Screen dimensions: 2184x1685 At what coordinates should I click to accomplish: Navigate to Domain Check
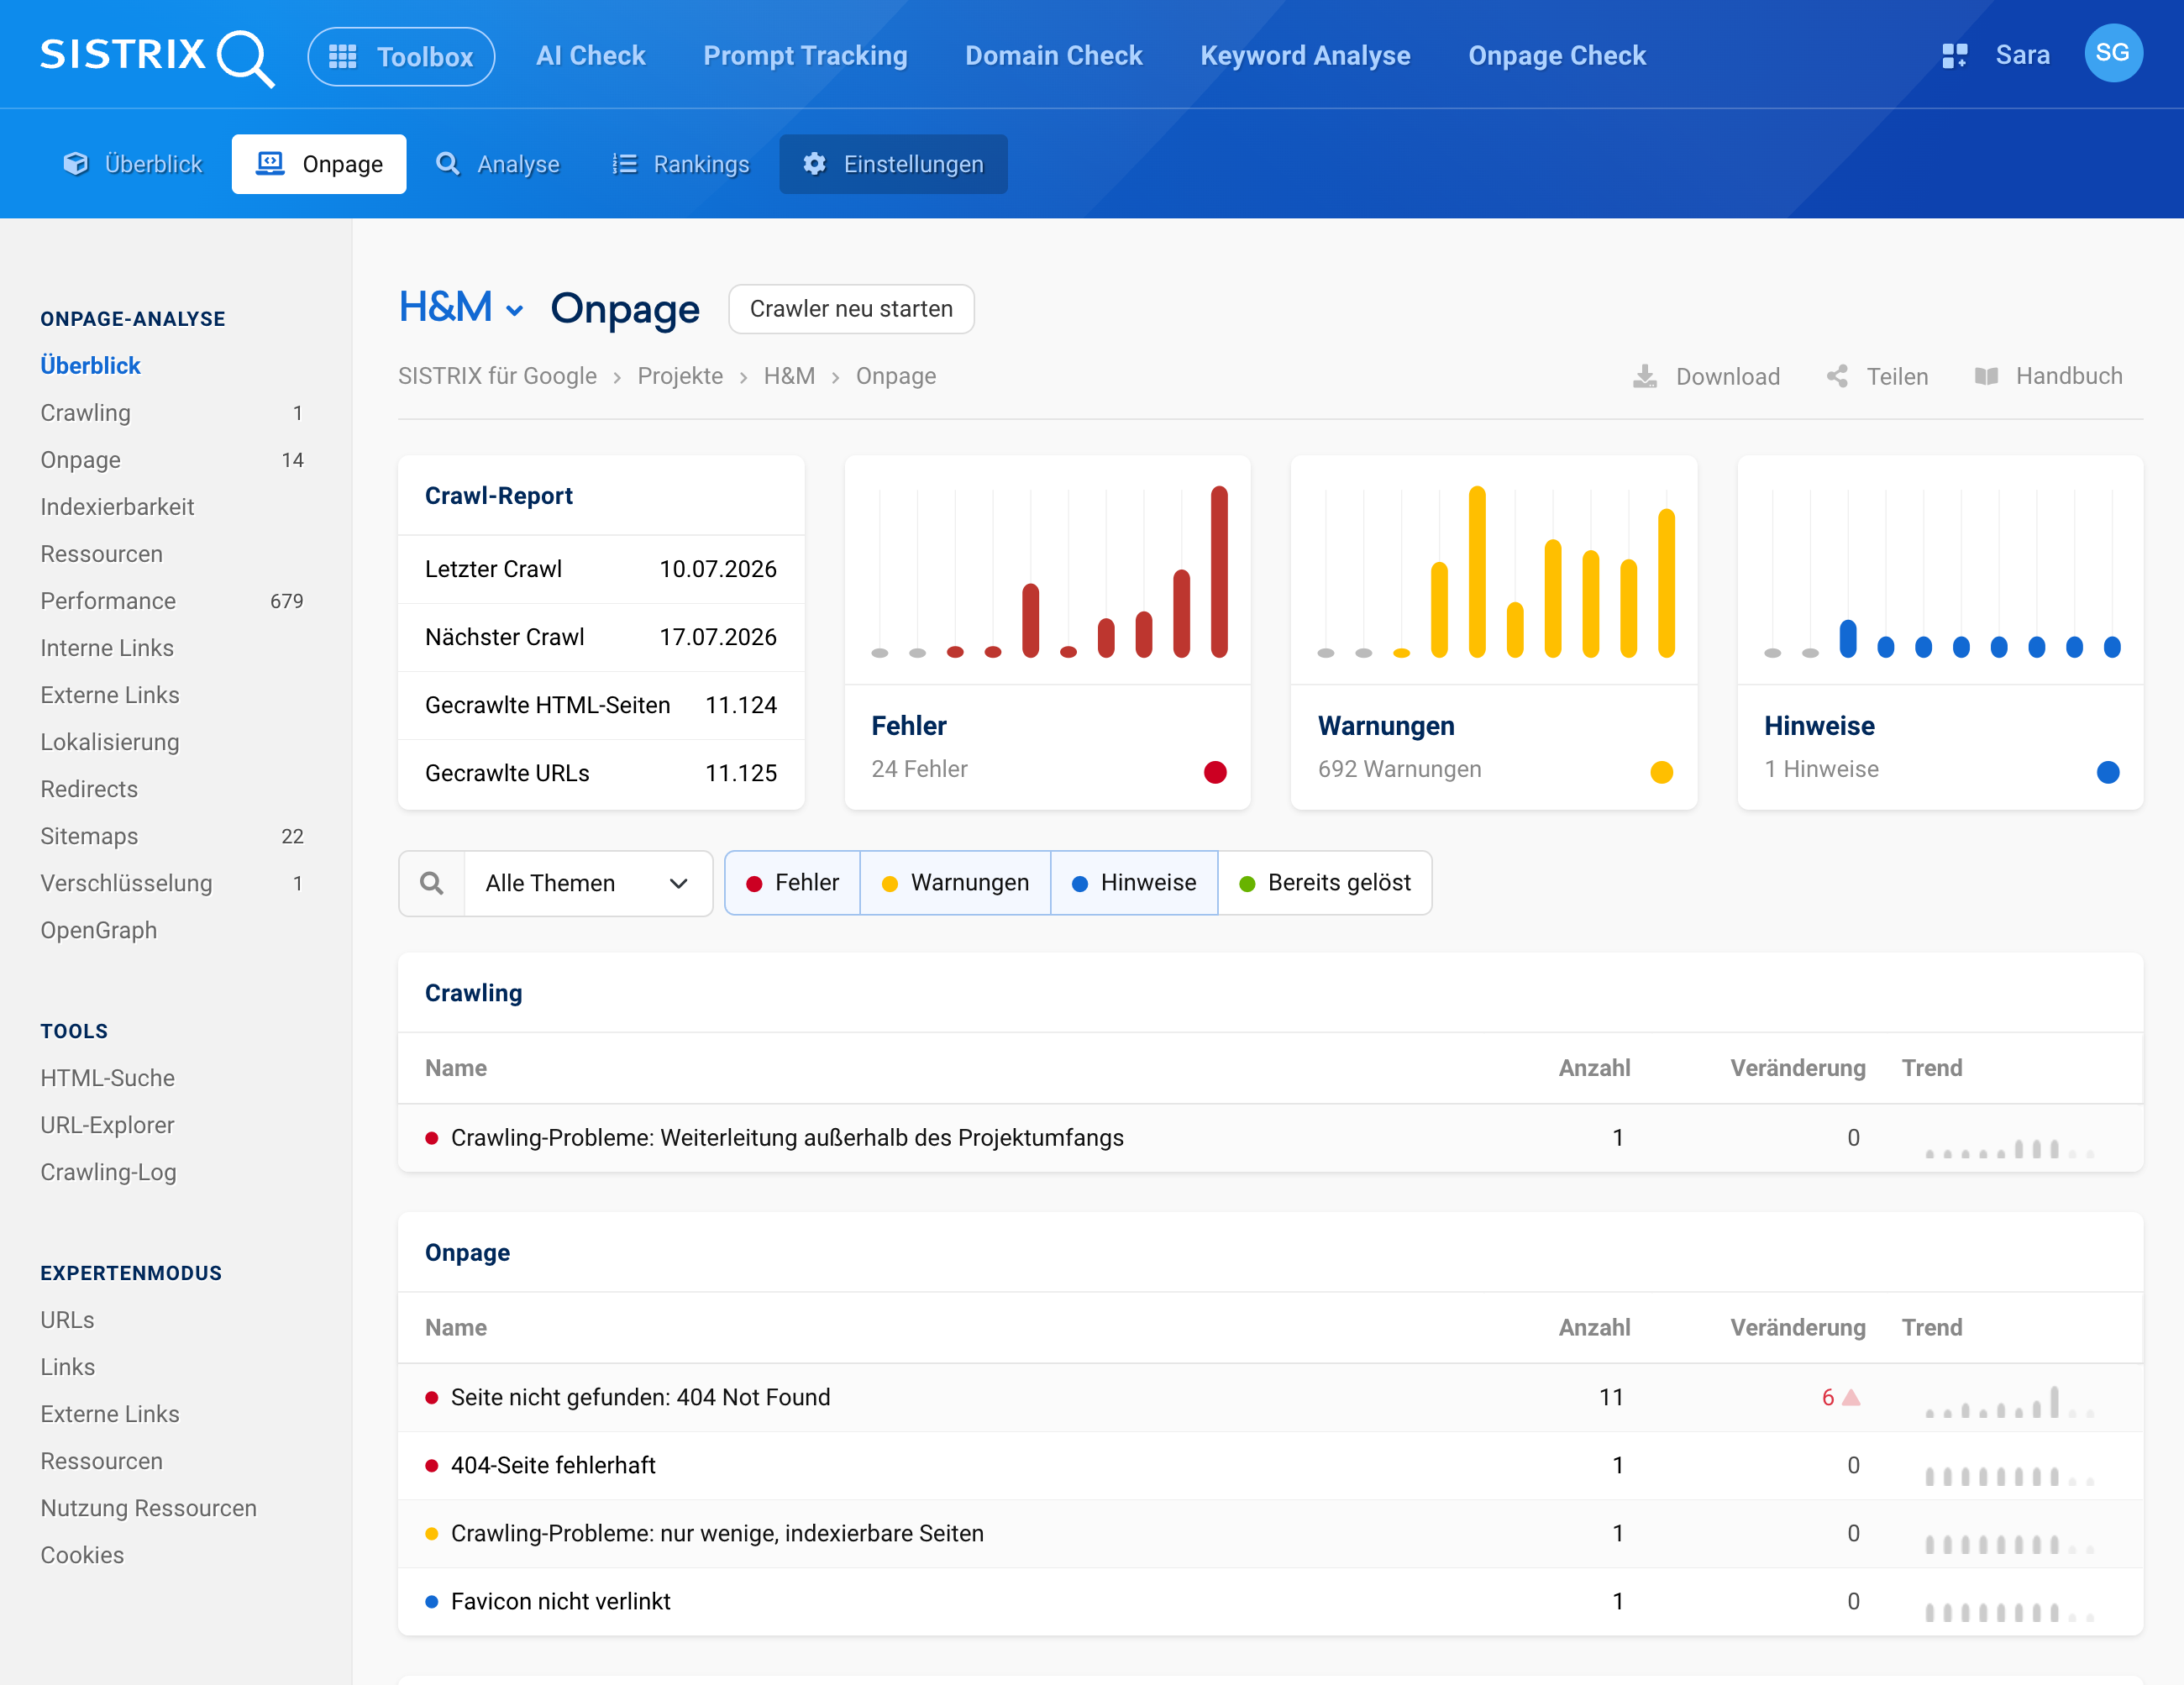click(1054, 56)
